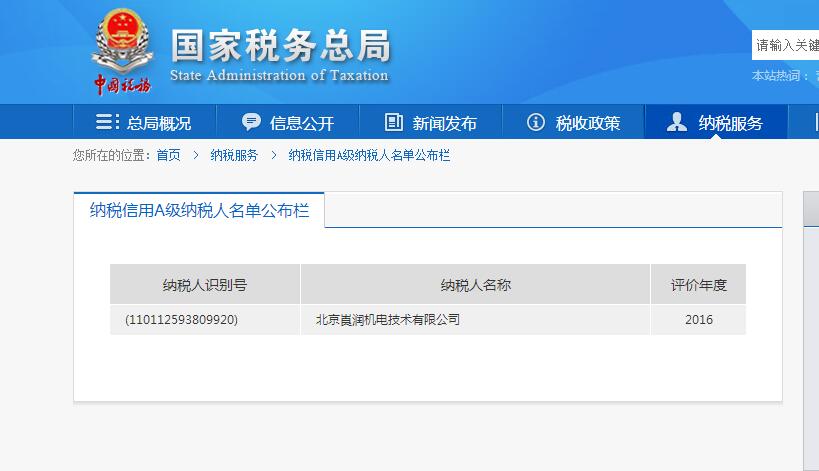Screen dimensions: 819x471
Task: Click the list icon beside 总局概况
Action: tap(107, 122)
